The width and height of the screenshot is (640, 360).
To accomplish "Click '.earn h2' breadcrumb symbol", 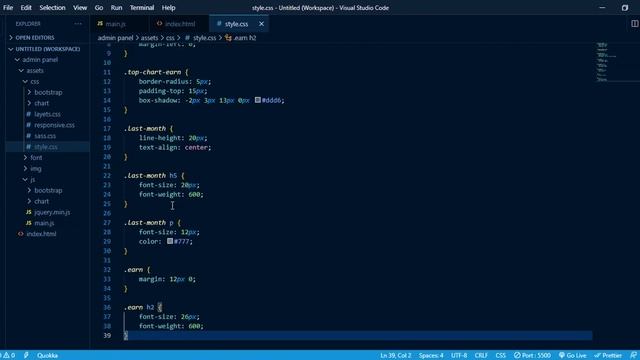I will [244, 38].
